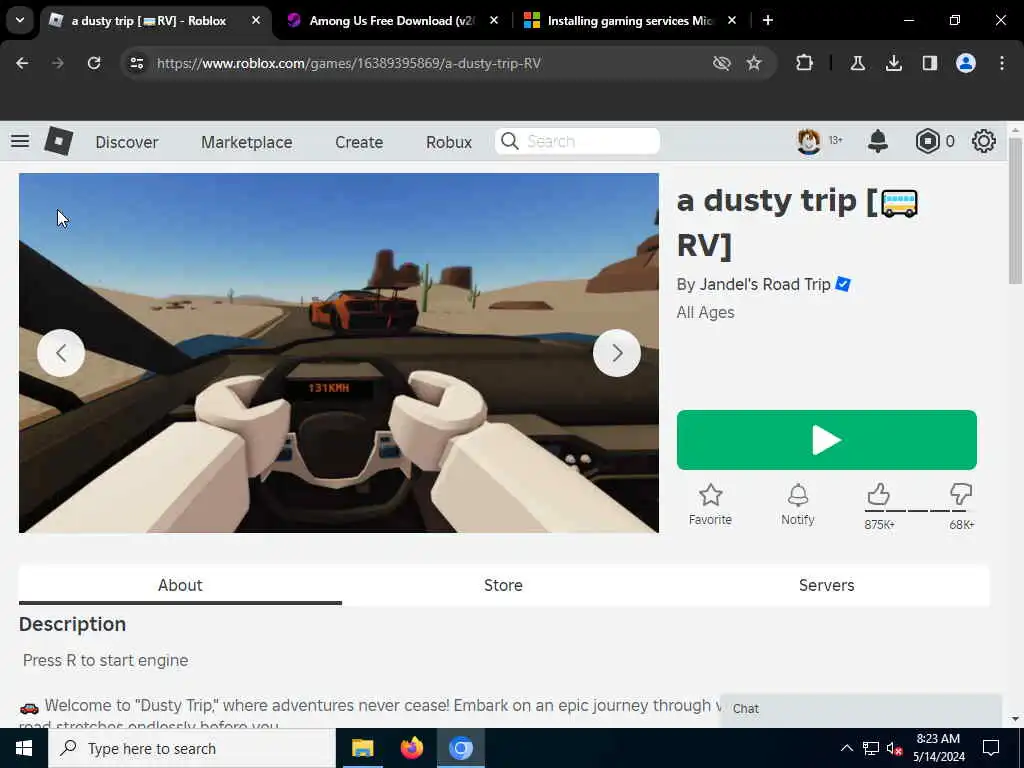Screen dimensions: 1024x768
Task: Open the notifications bell in Roblox header
Action: (878, 141)
